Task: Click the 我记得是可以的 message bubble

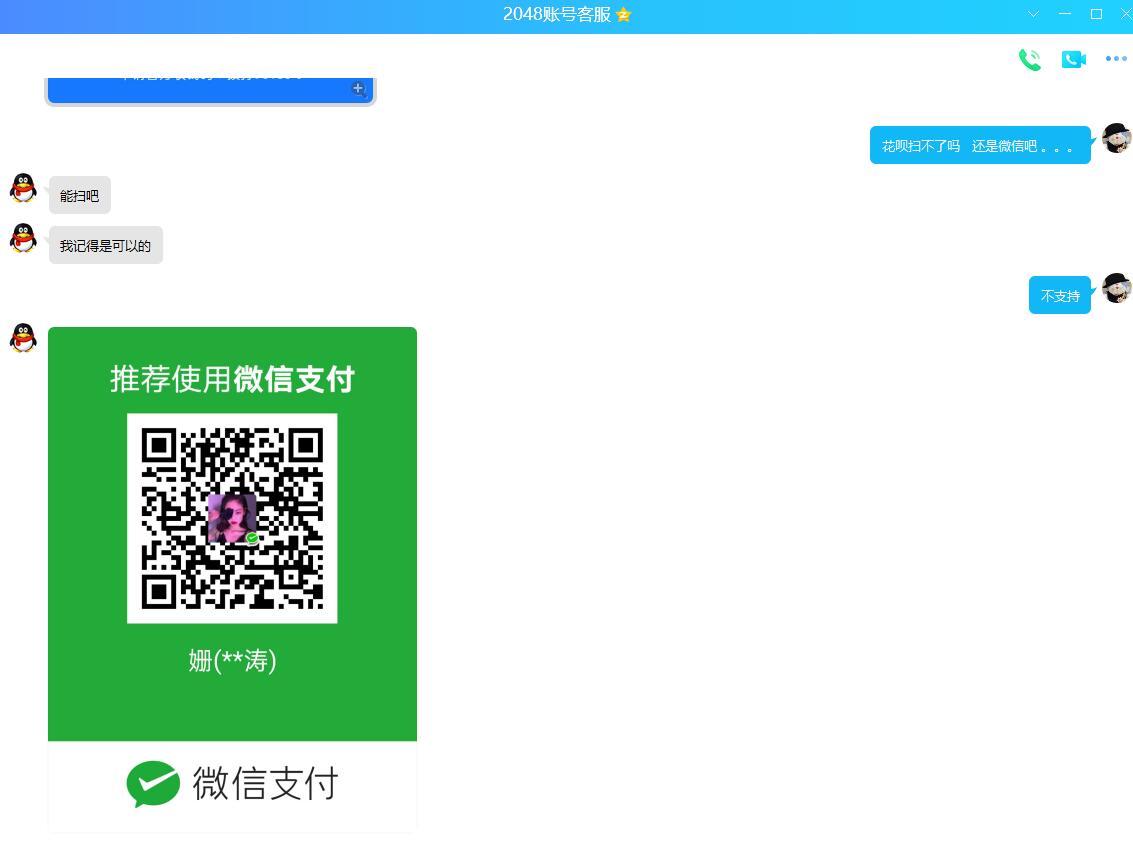Action: pos(105,245)
